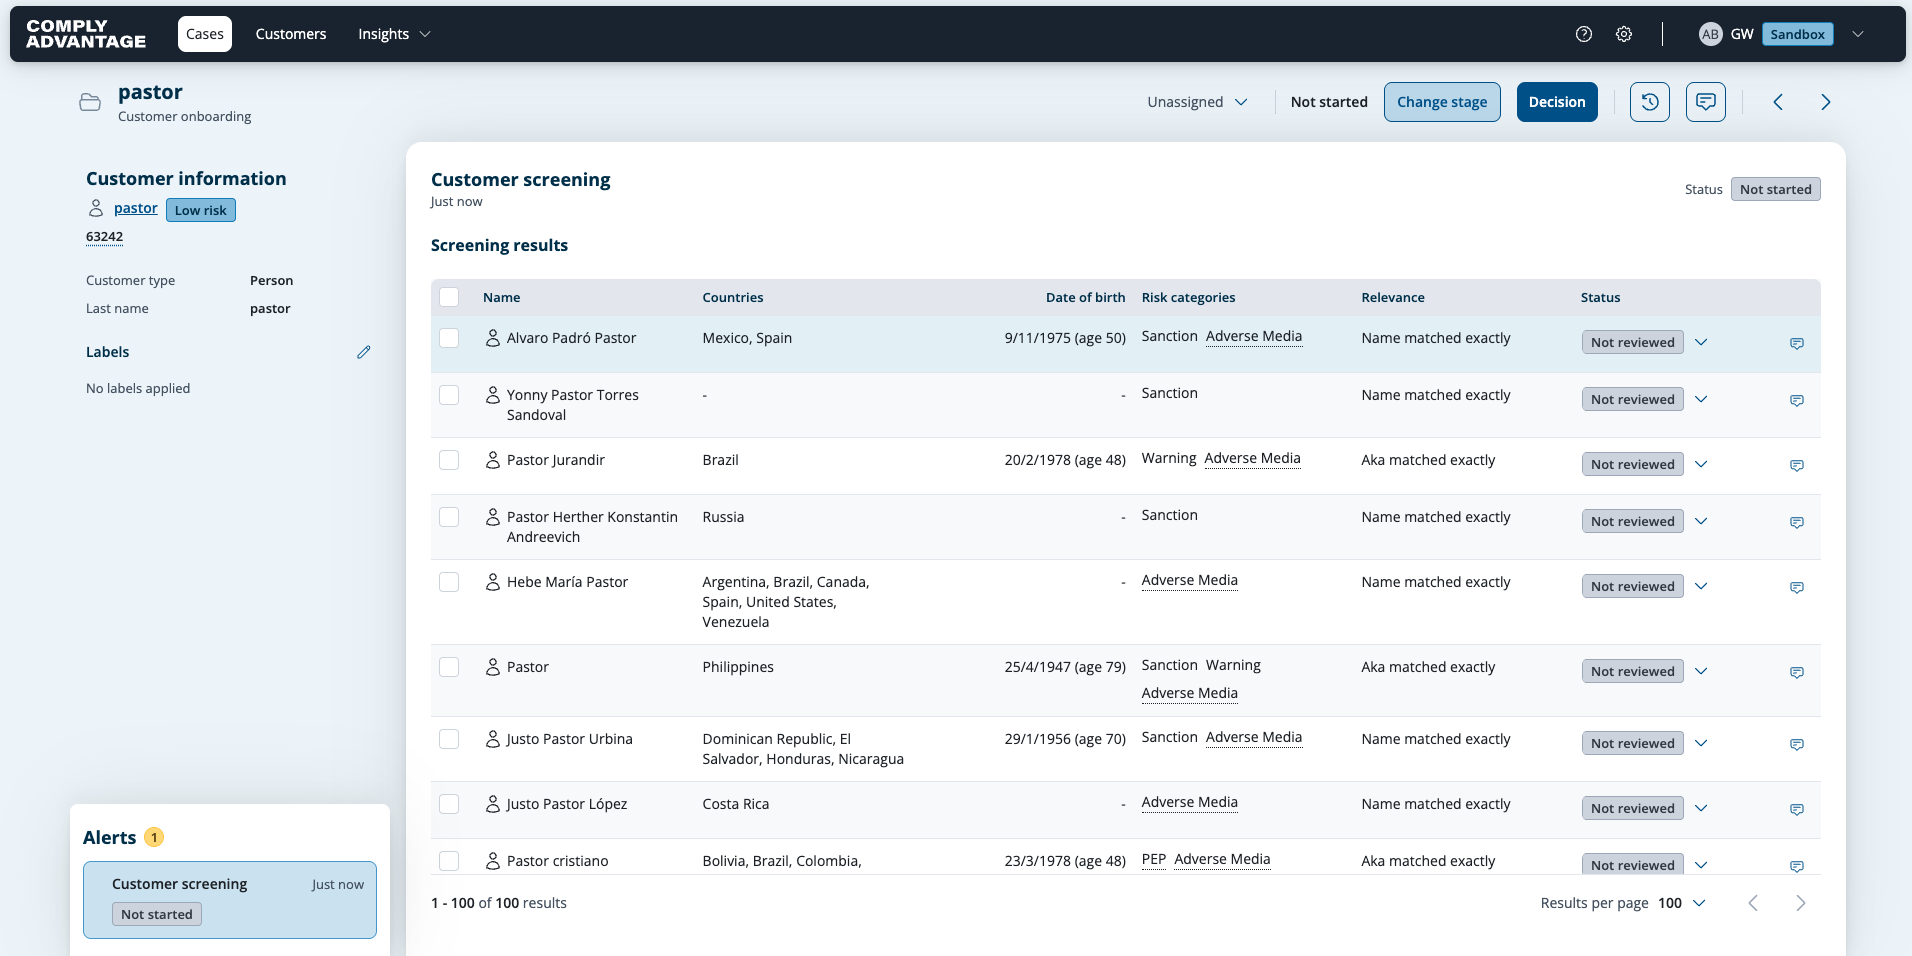
Task: Click Not reviewed status for Pastor Herther
Action: click(1633, 521)
